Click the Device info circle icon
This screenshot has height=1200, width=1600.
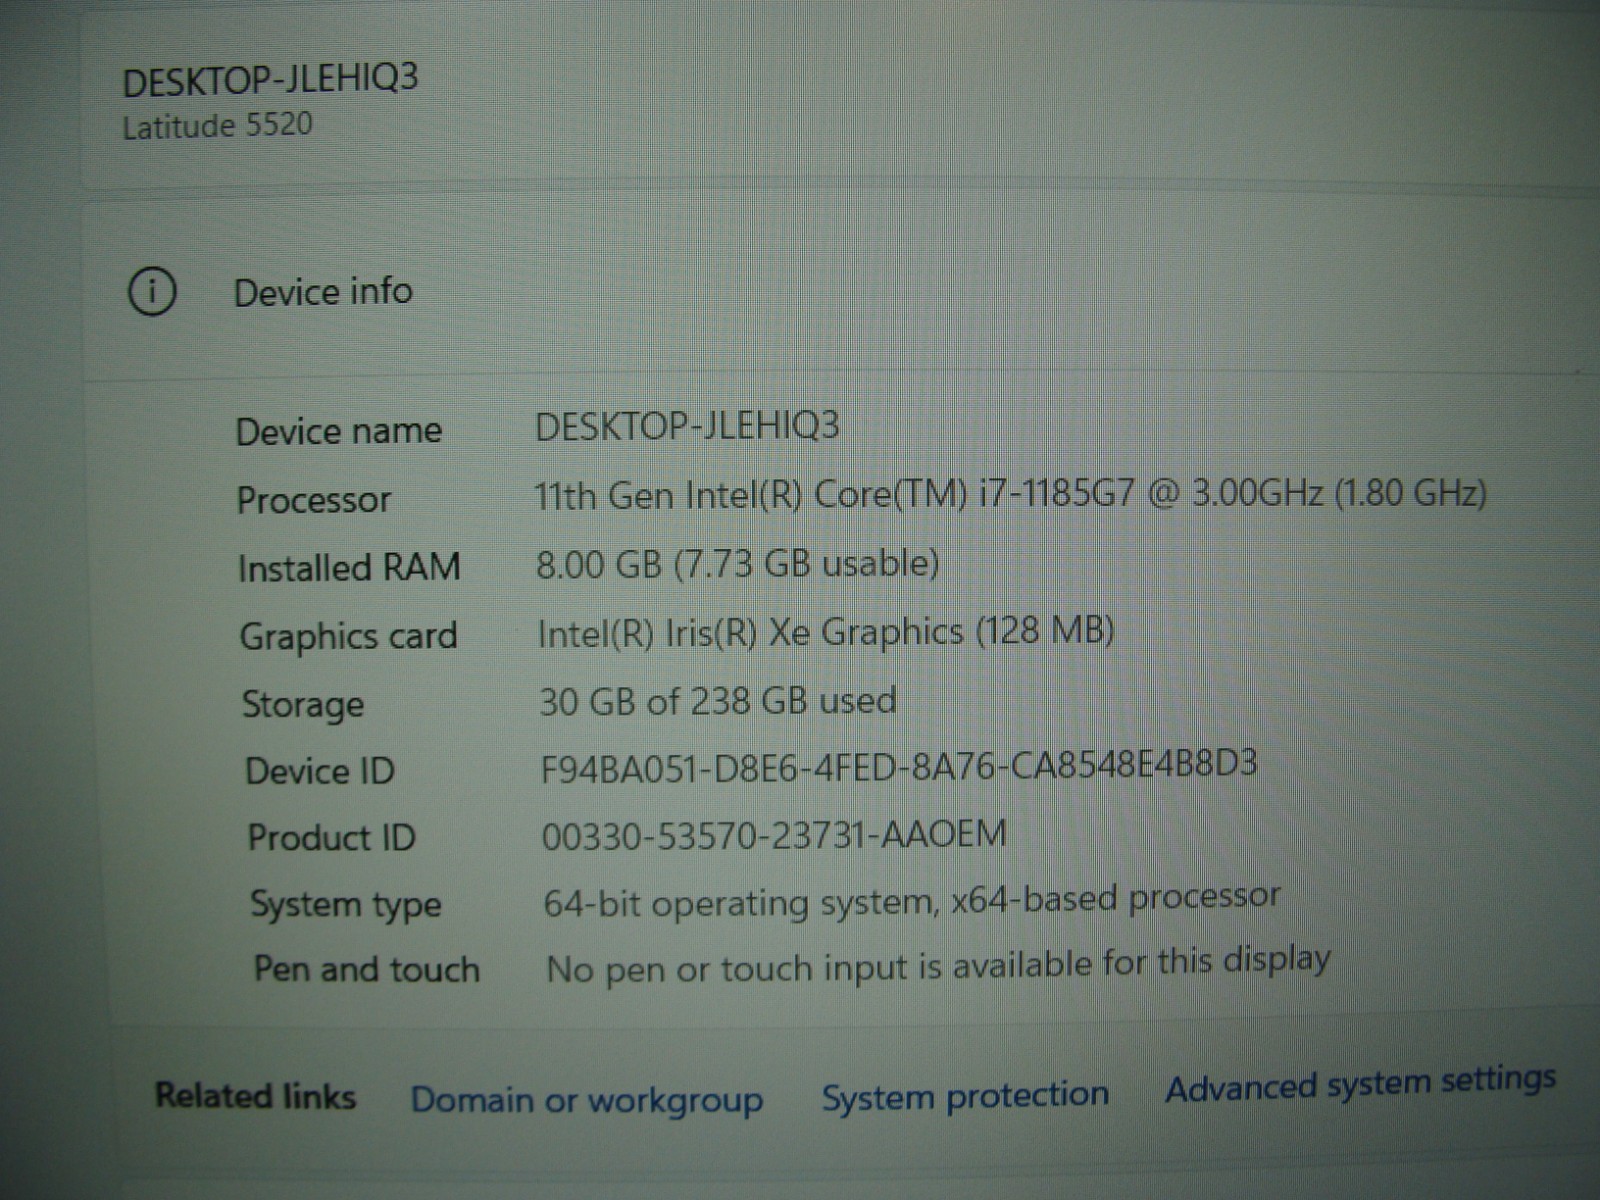[152, 292]
